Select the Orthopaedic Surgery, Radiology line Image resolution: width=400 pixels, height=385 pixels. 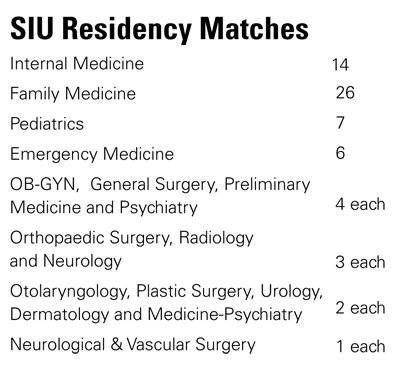(x=132, y=238)
